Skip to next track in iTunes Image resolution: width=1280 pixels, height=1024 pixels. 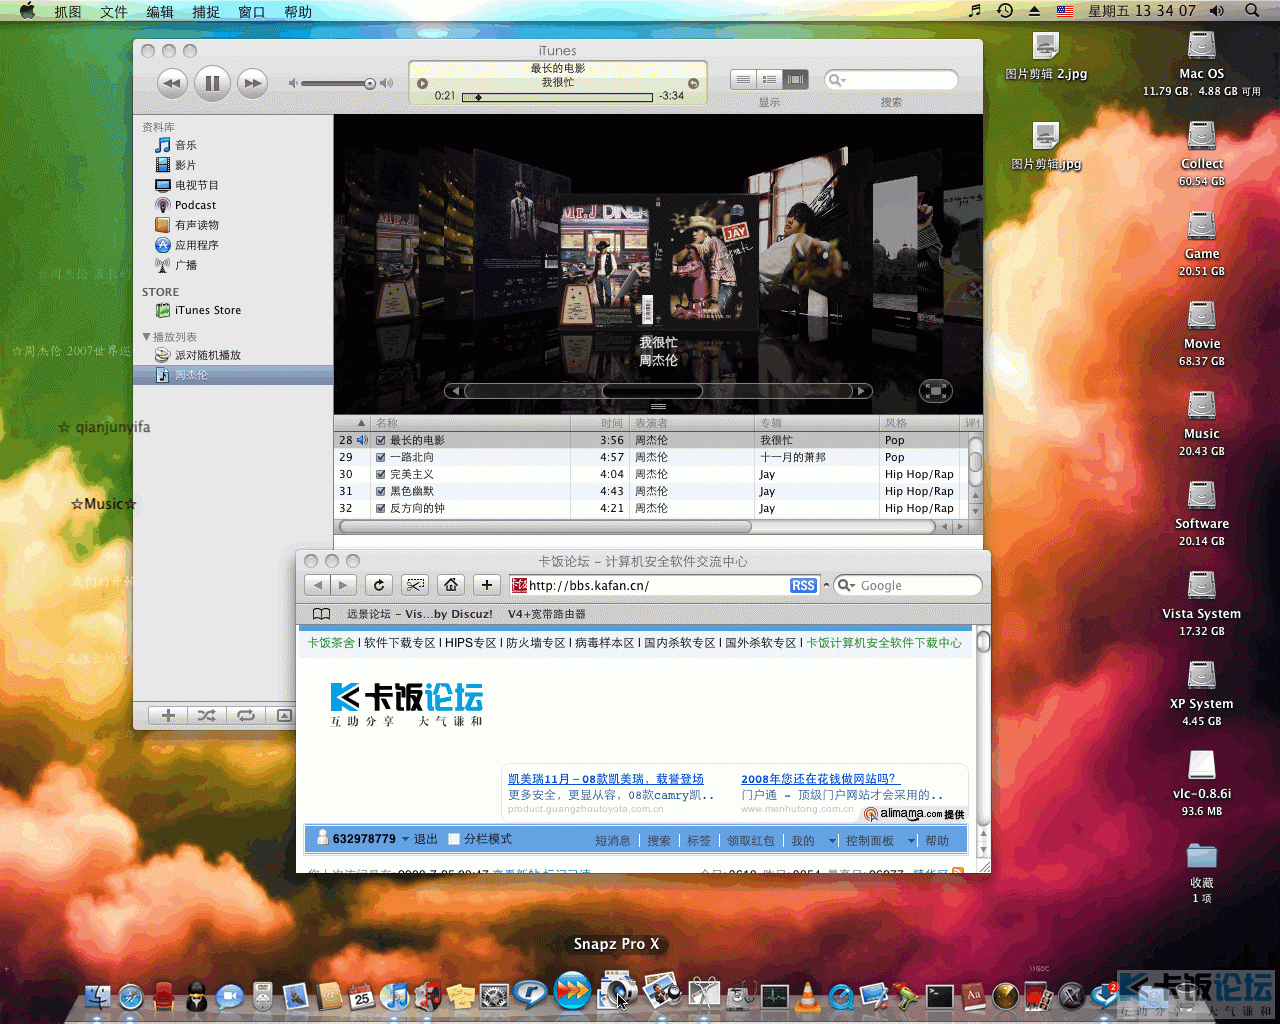pos(253,83)
